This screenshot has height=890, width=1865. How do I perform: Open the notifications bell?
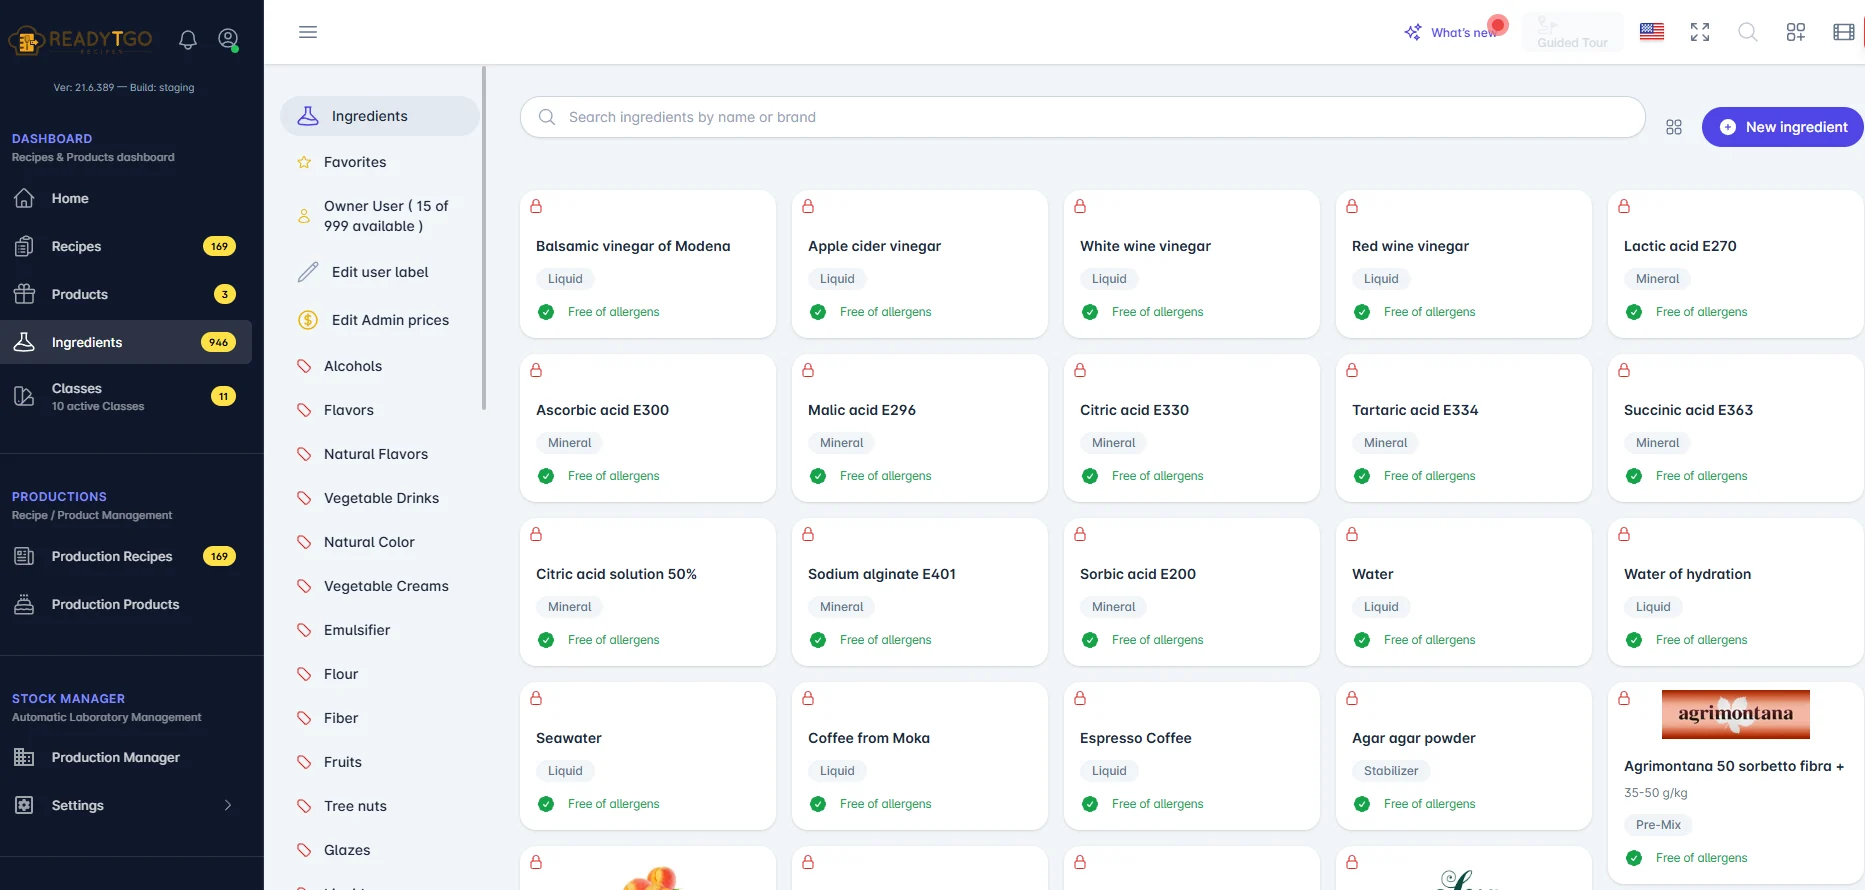pos(188,39)
